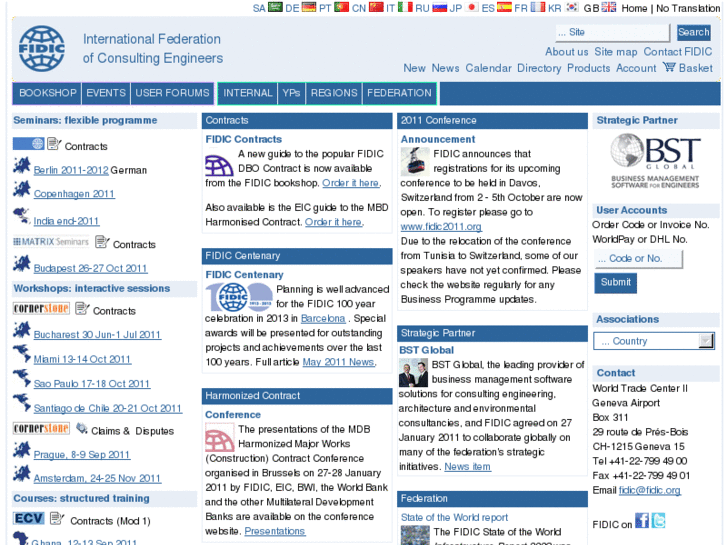Open the May 2011 News link
The height and width of the screenshot is (545, 727).
[338, 362]
